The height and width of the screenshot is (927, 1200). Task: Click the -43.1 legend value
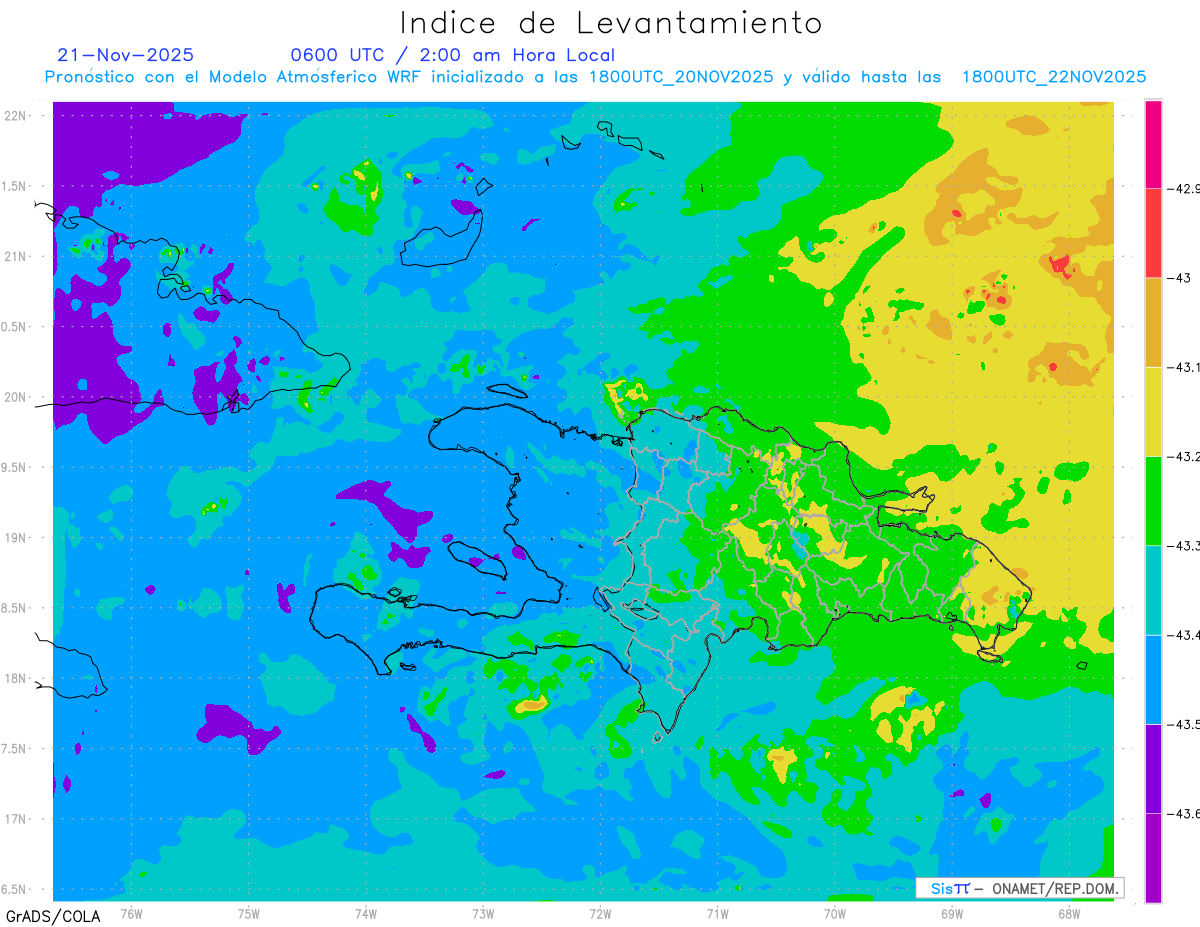[x=1183, y=367]
